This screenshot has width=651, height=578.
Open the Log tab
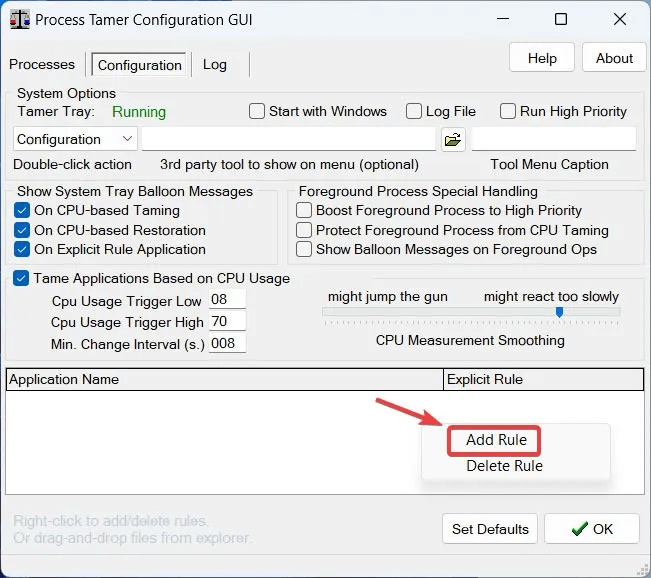tap(215, 64)
